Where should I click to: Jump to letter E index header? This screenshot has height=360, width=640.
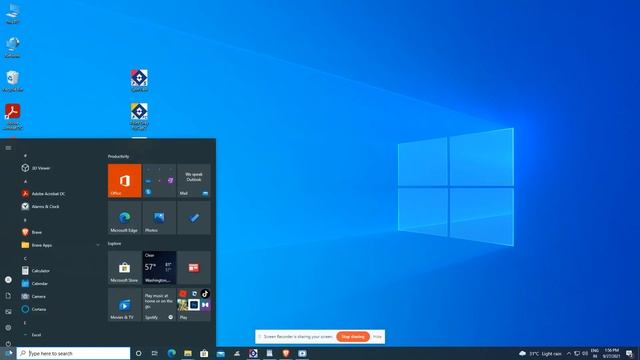pos(25,322)
